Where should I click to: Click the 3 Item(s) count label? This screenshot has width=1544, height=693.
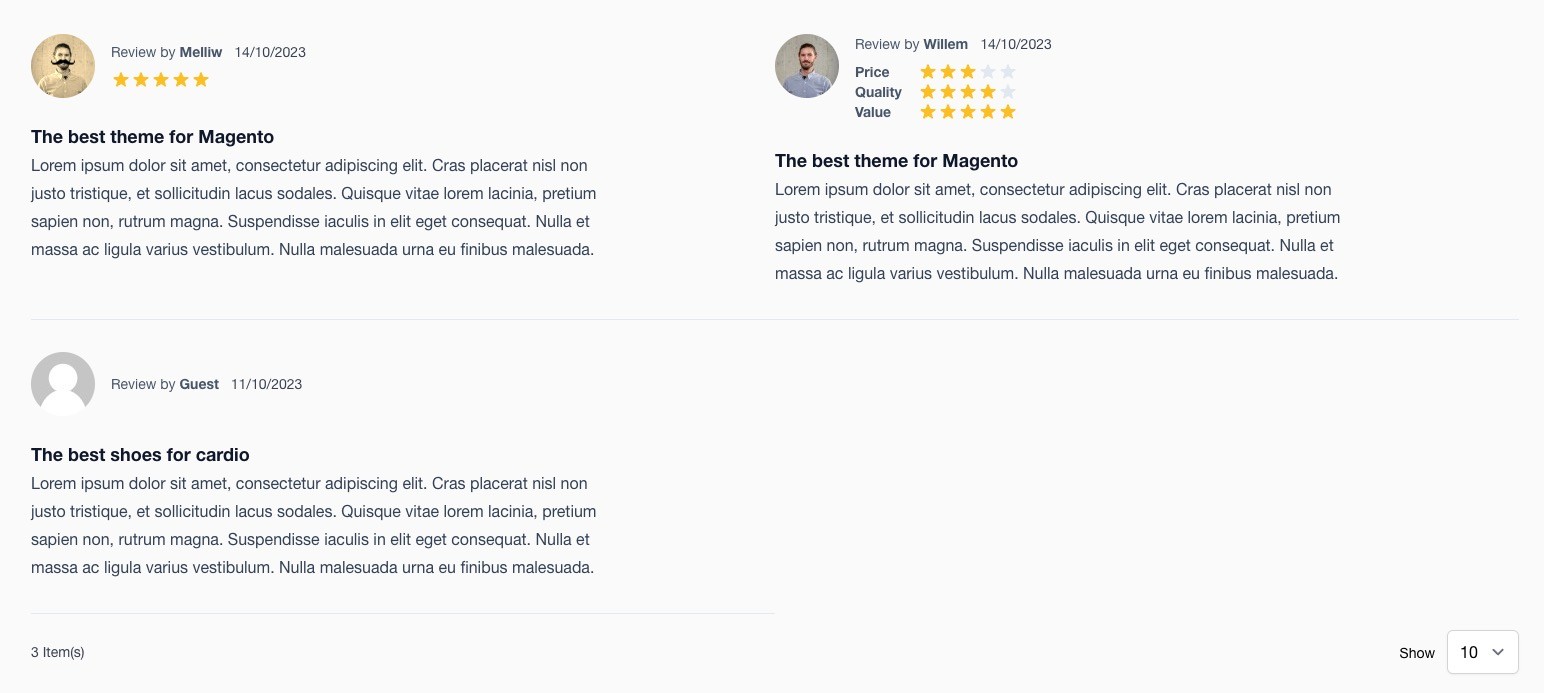point(58,652)
